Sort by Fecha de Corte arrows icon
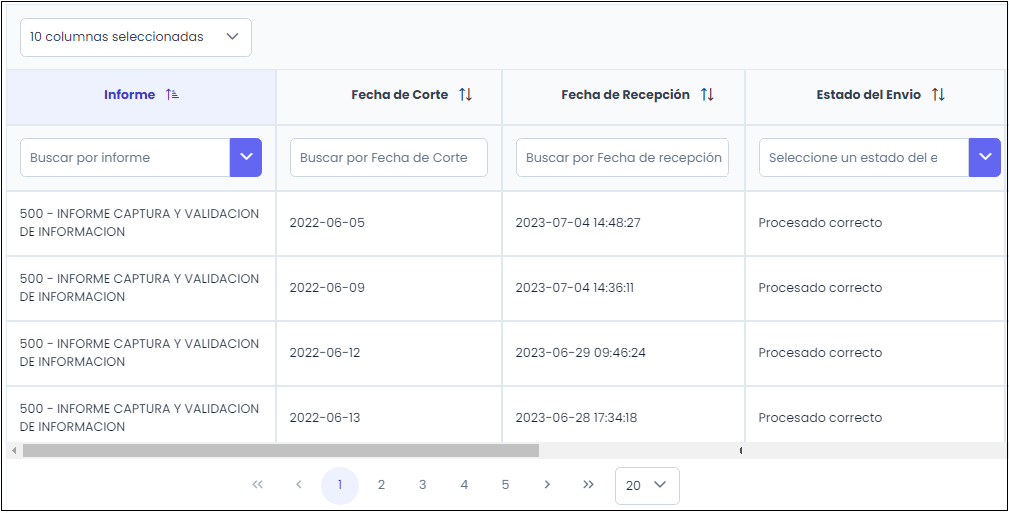This screenshot has height=513, width=1009. tap(465, 95)
